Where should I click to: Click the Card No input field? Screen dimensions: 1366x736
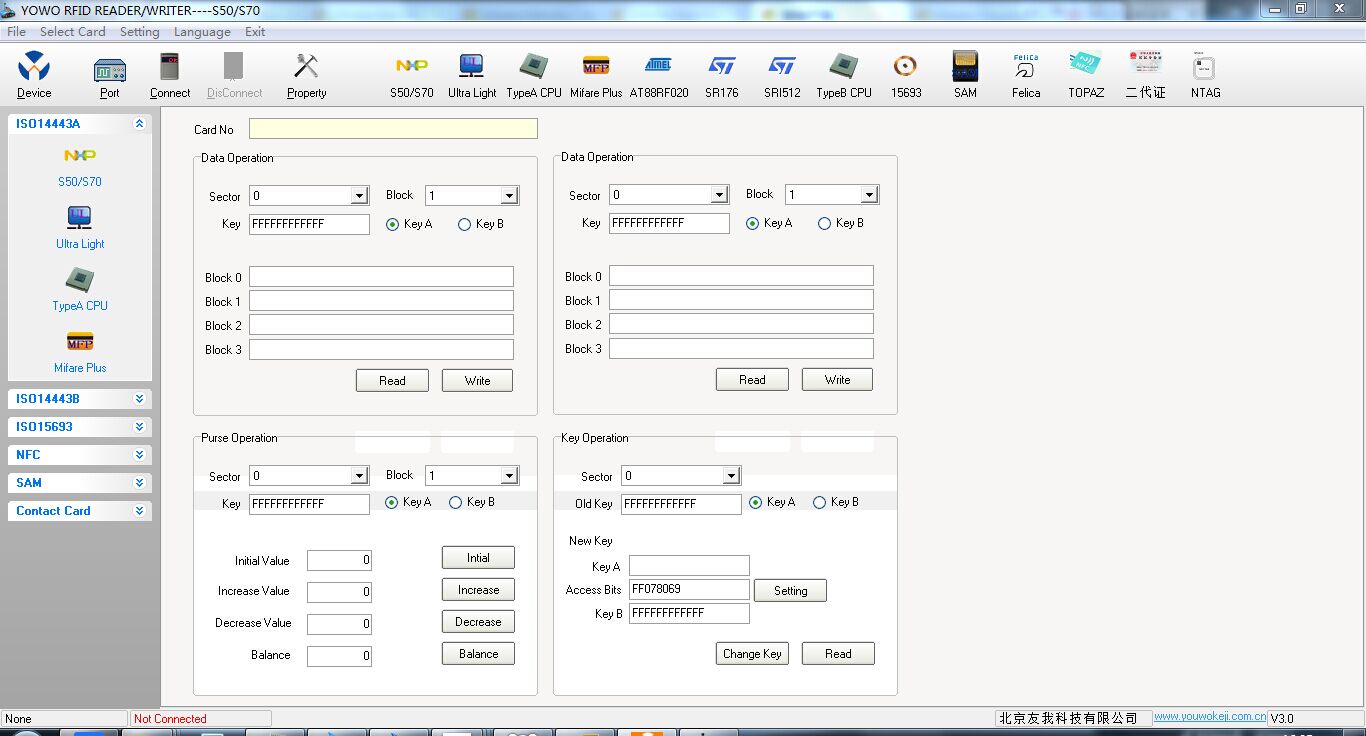pos(393,129)
